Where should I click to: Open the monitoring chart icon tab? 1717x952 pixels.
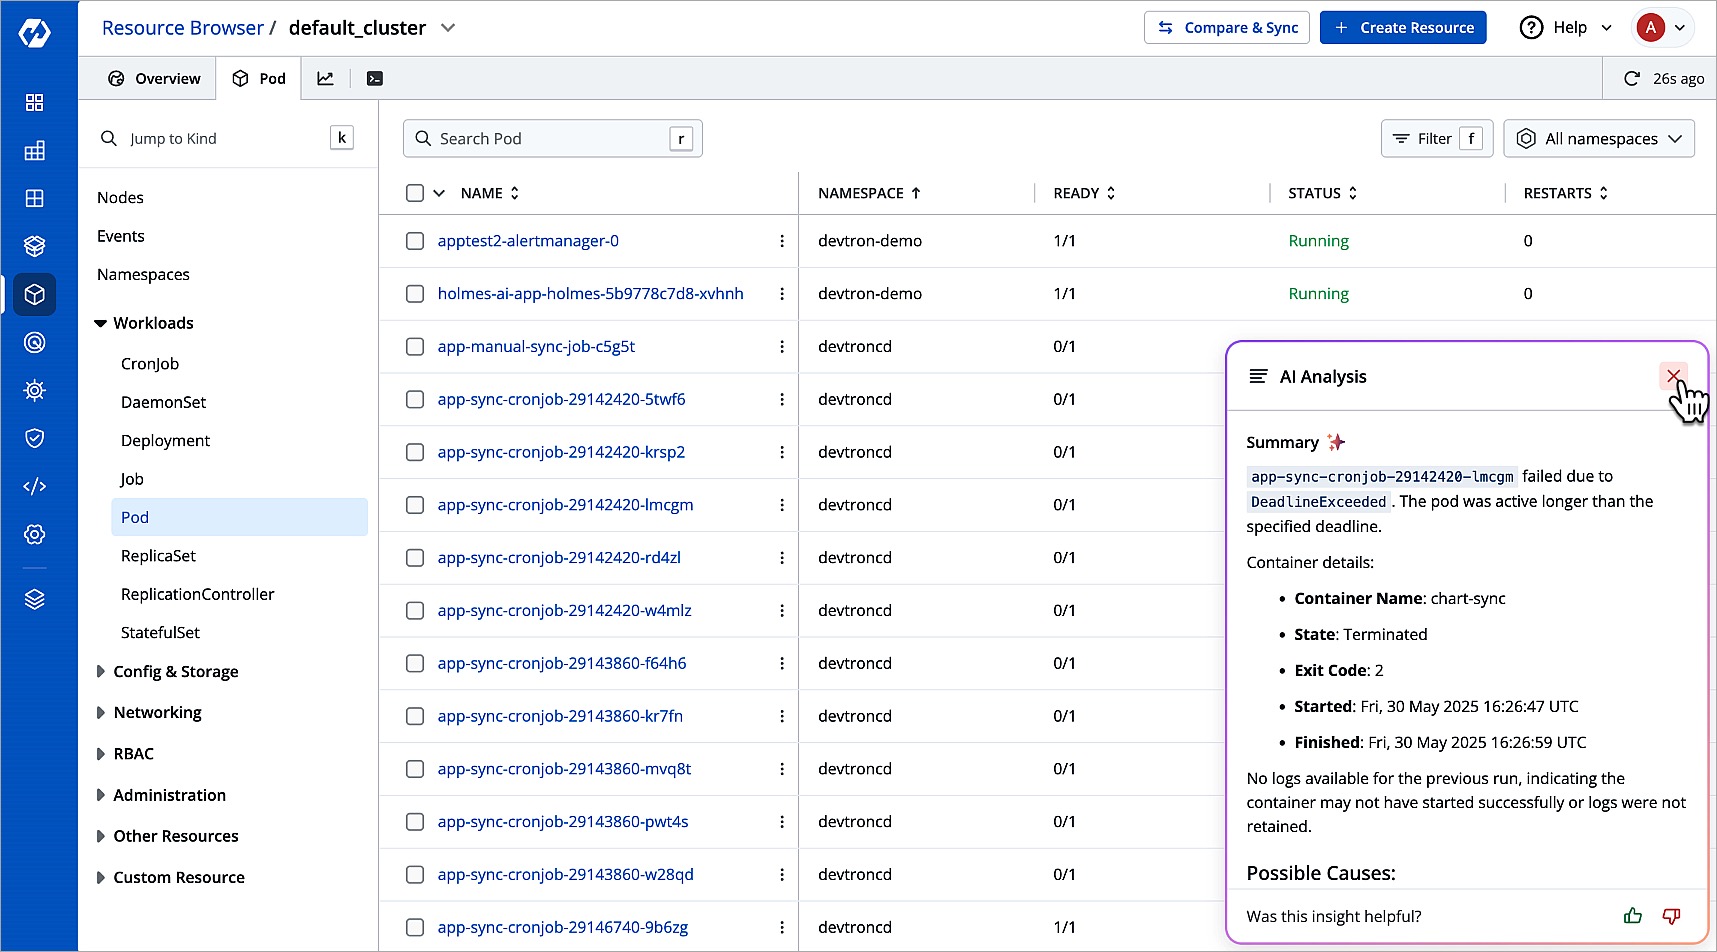[326, 79]
